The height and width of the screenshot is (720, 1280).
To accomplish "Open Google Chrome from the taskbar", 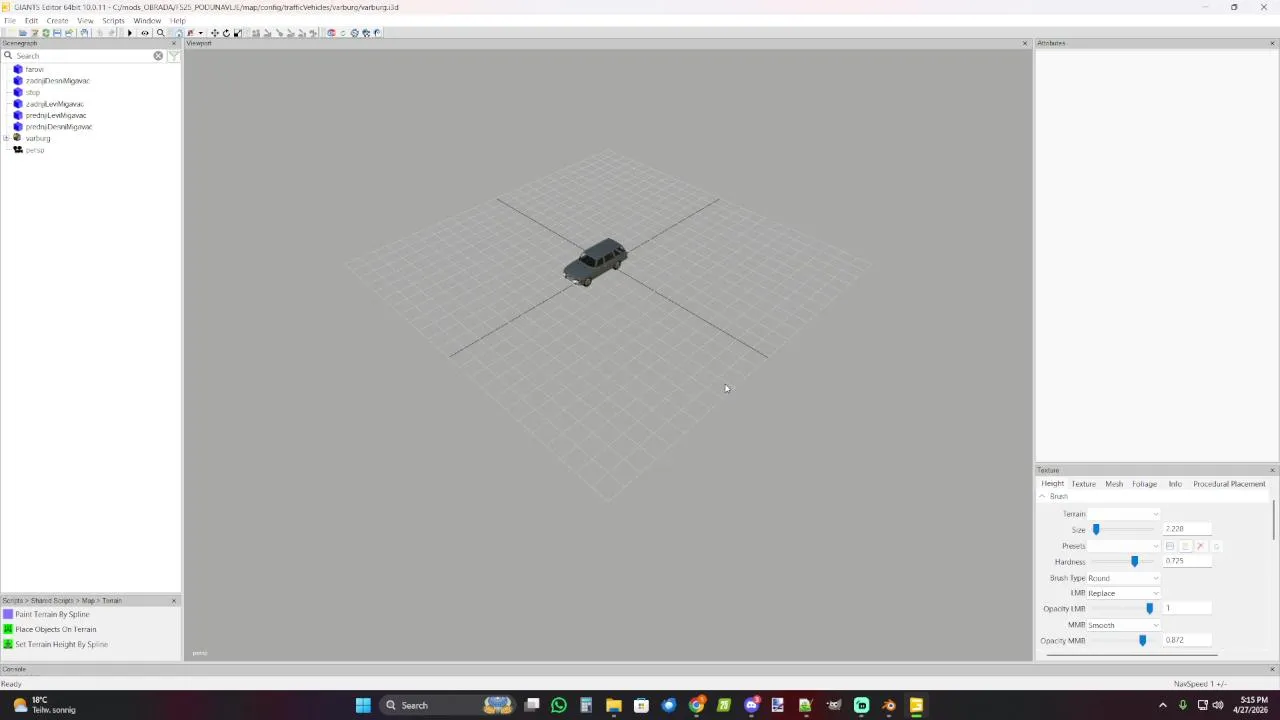I will pyautogui.click(x=696, y=705).
